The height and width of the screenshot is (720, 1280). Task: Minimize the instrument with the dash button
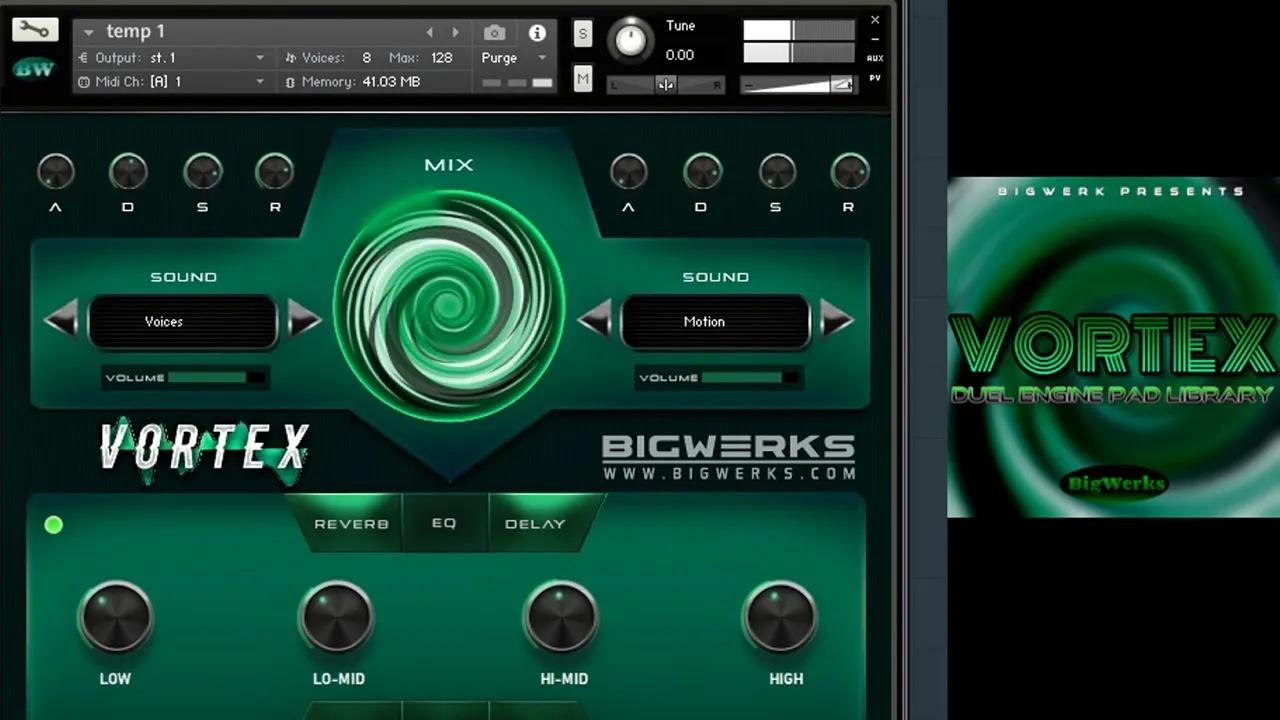point(875,39)
